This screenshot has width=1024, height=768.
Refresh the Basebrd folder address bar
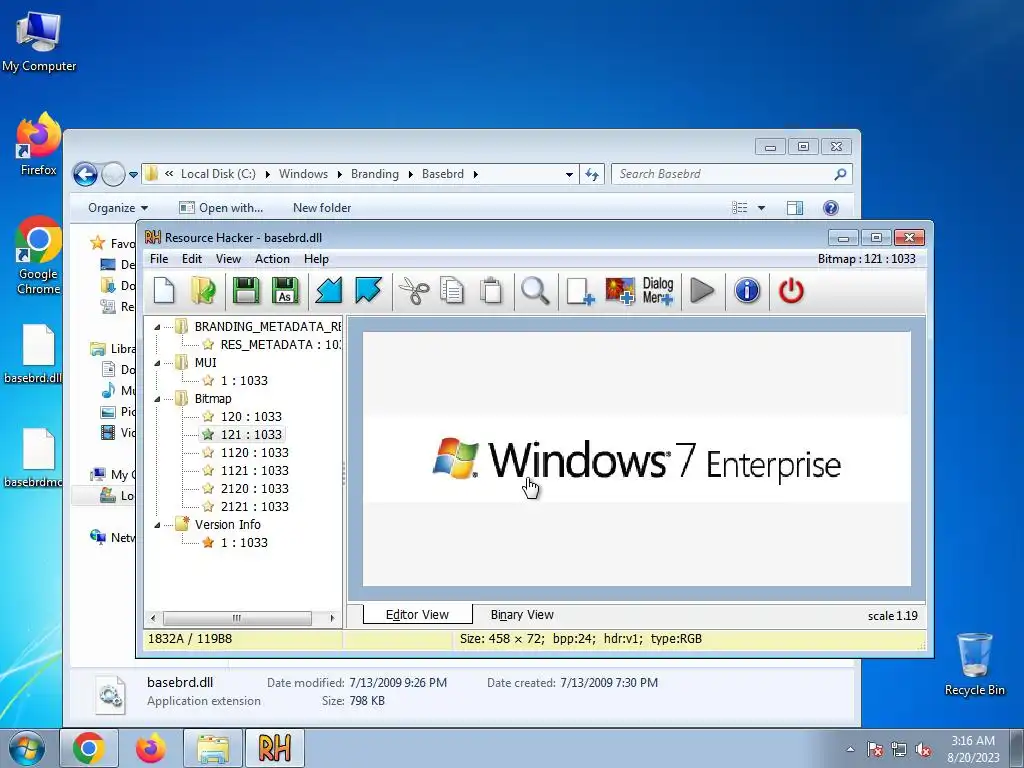pyautogui.click(x=592, y=174)
